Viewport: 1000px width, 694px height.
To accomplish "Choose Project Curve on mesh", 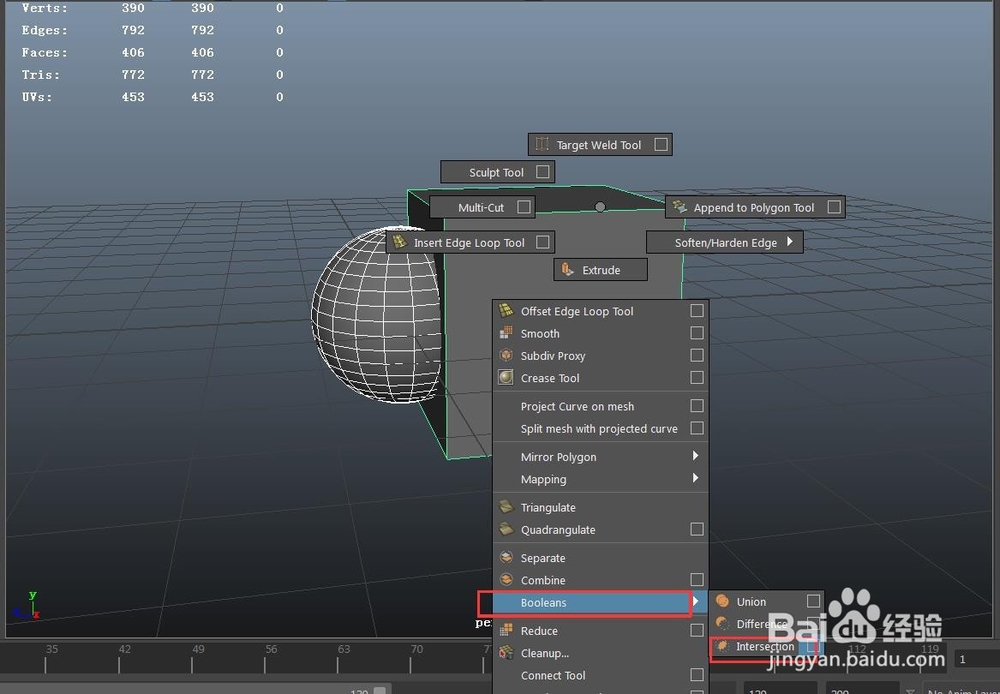I will point(601,406).
